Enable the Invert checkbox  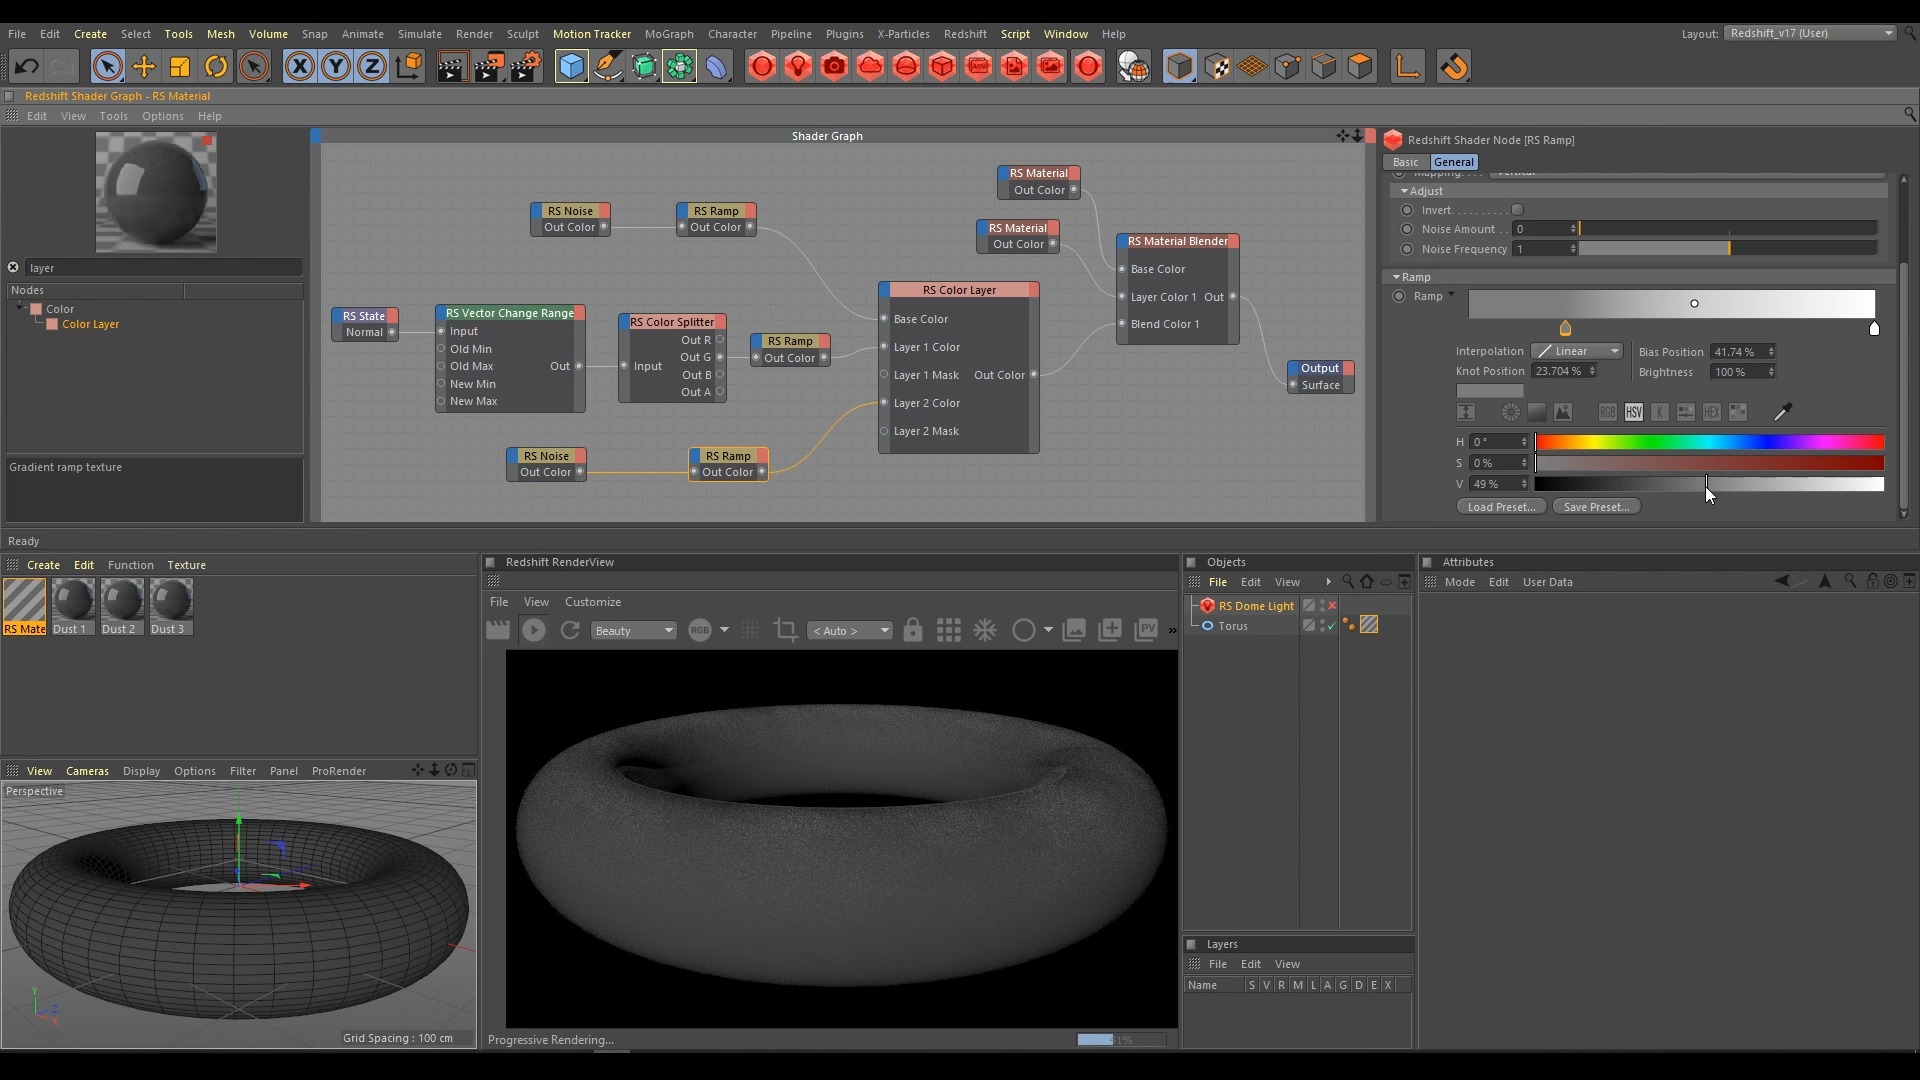[x=1517, y=210]
